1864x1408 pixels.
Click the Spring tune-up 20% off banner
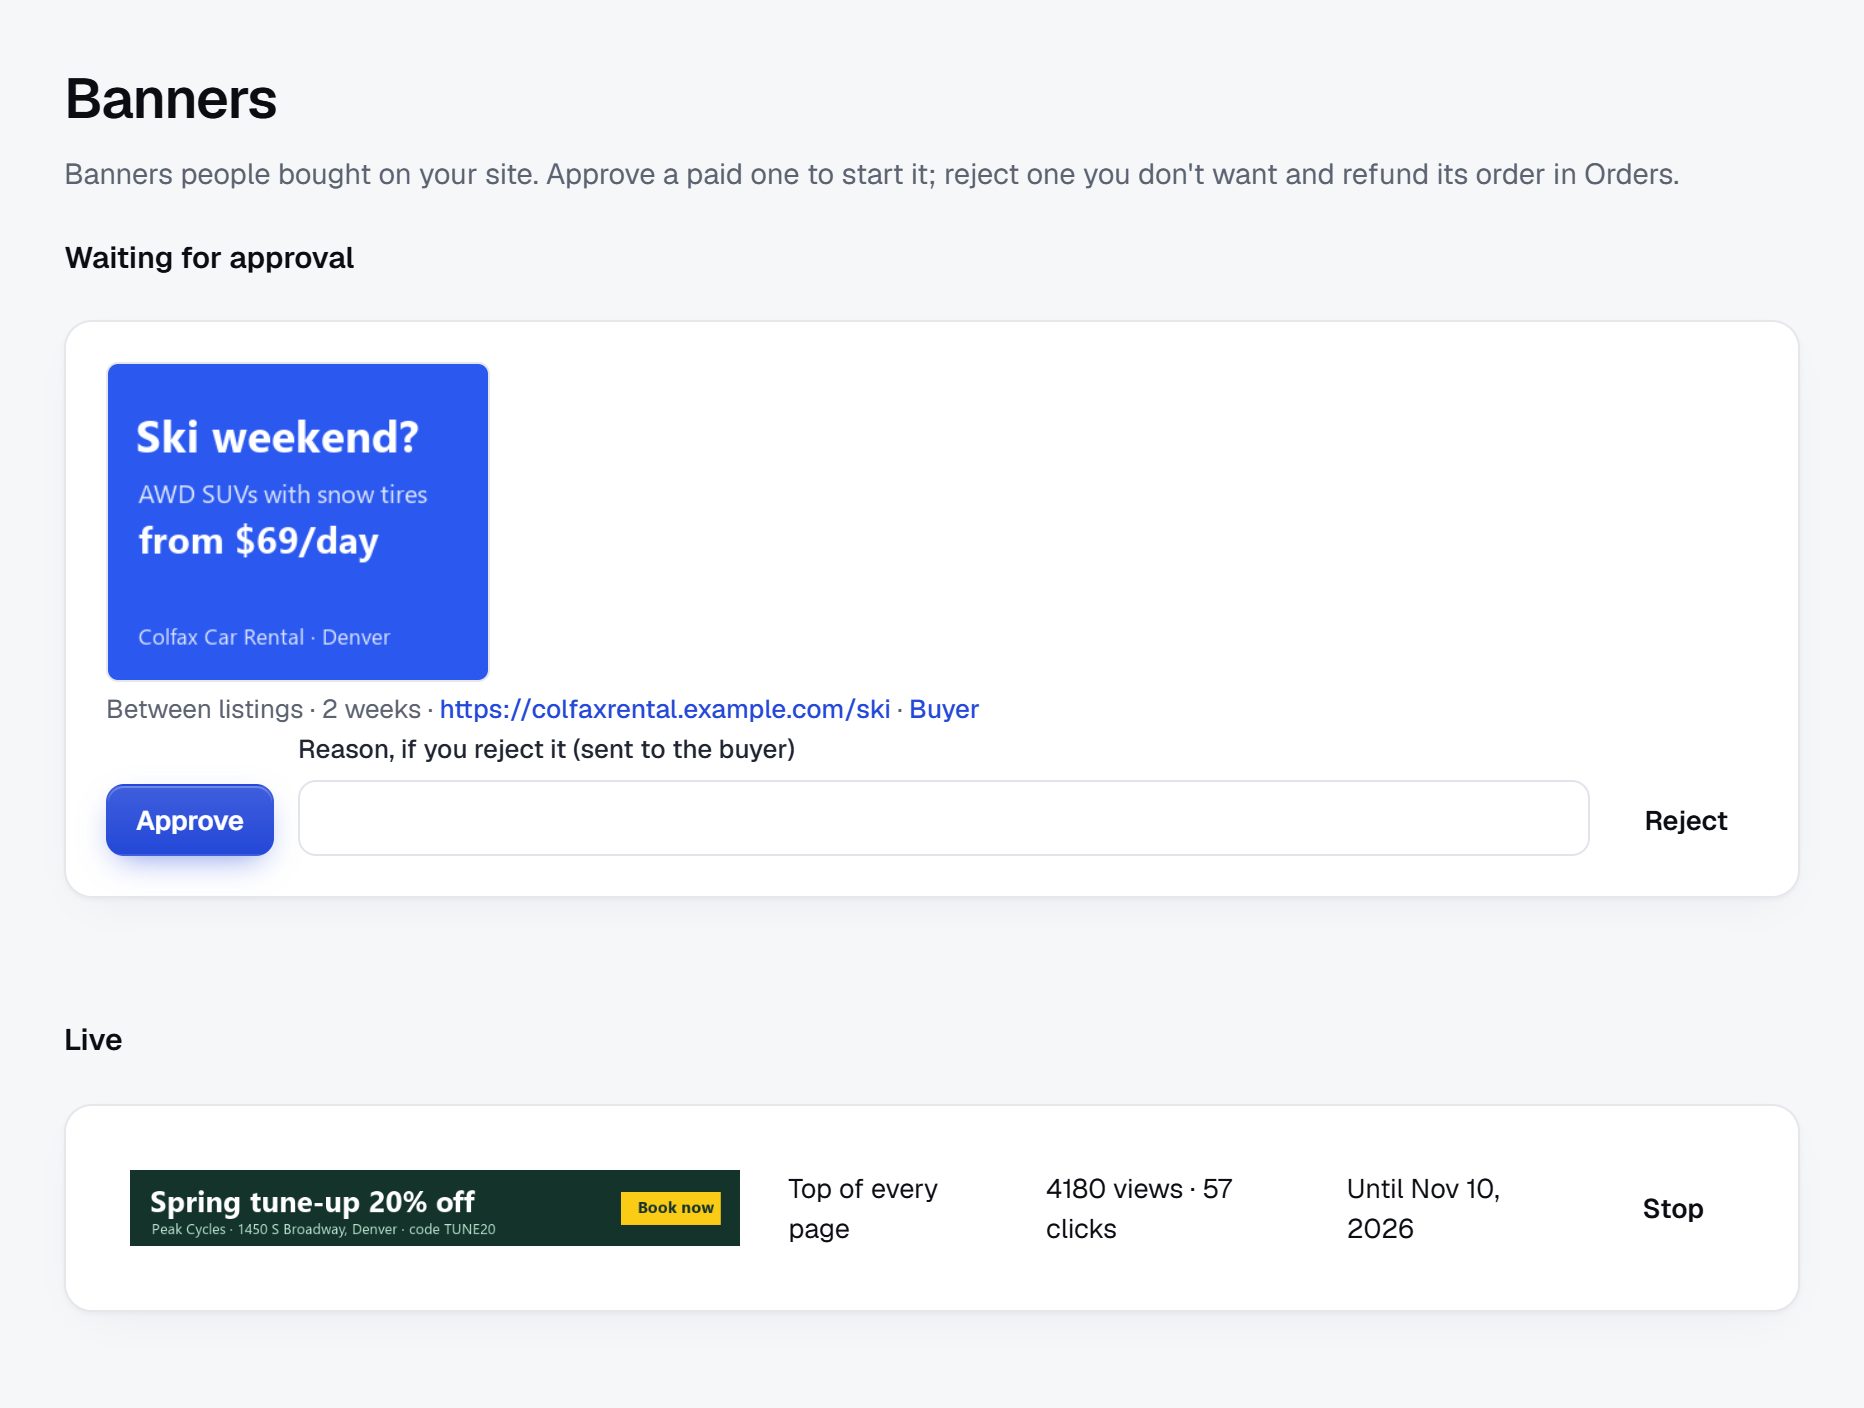pyautogui.click(x=435, y=1208)
